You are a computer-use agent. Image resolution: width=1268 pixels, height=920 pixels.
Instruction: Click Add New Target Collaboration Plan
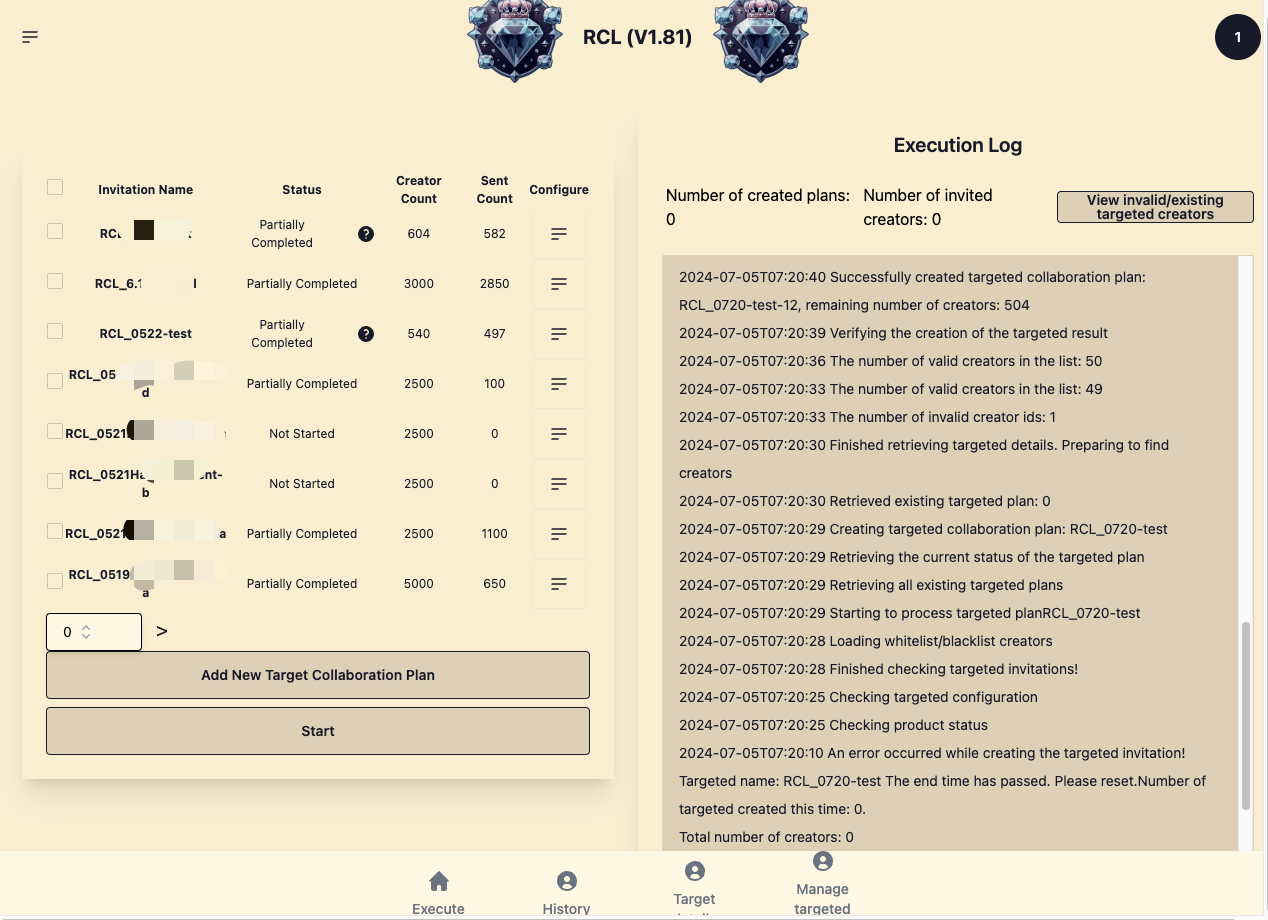[x=318, y=675]
